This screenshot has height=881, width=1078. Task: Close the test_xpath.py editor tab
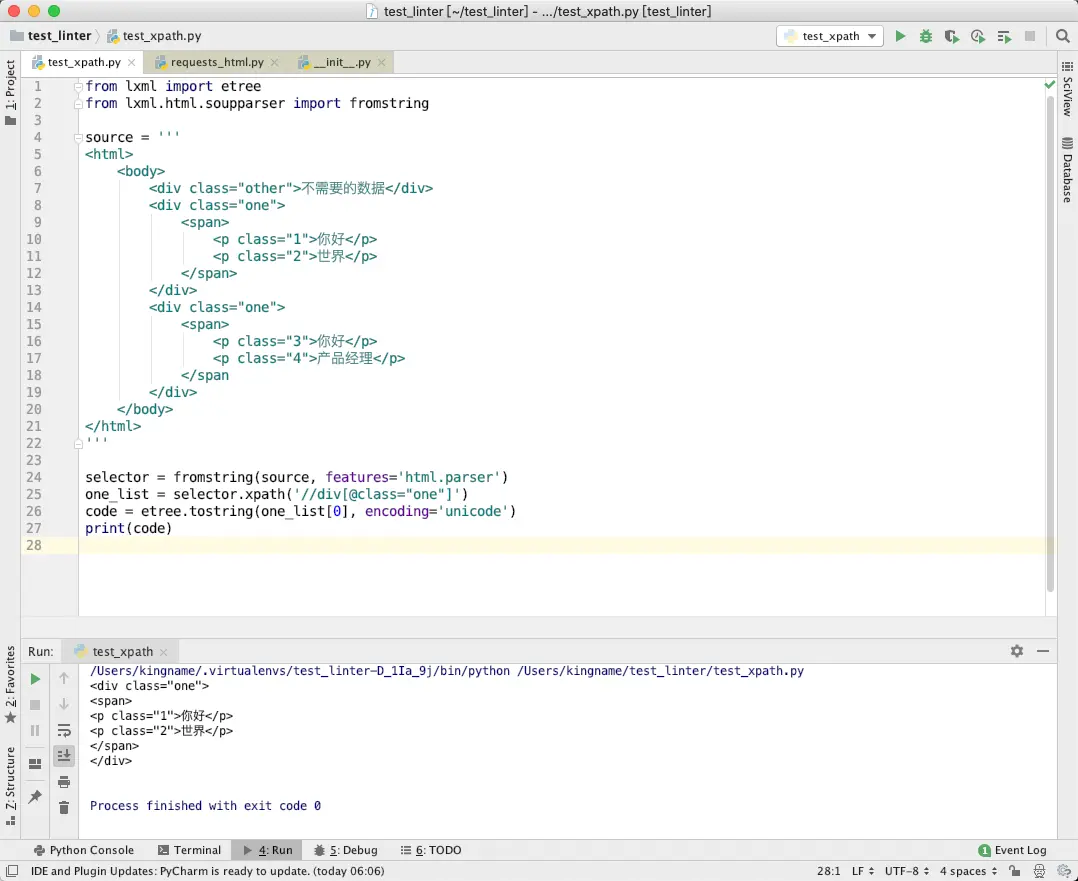tap(131, 63)
